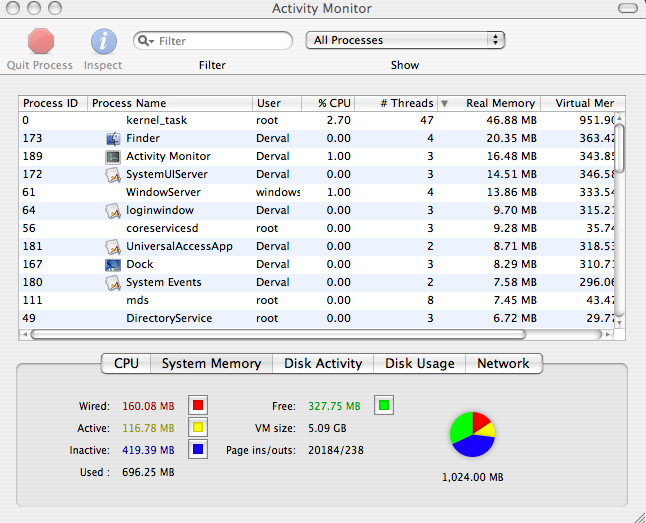Select the WindowServer process row
This screenshot has width=646, height=523.
[316, 192]
